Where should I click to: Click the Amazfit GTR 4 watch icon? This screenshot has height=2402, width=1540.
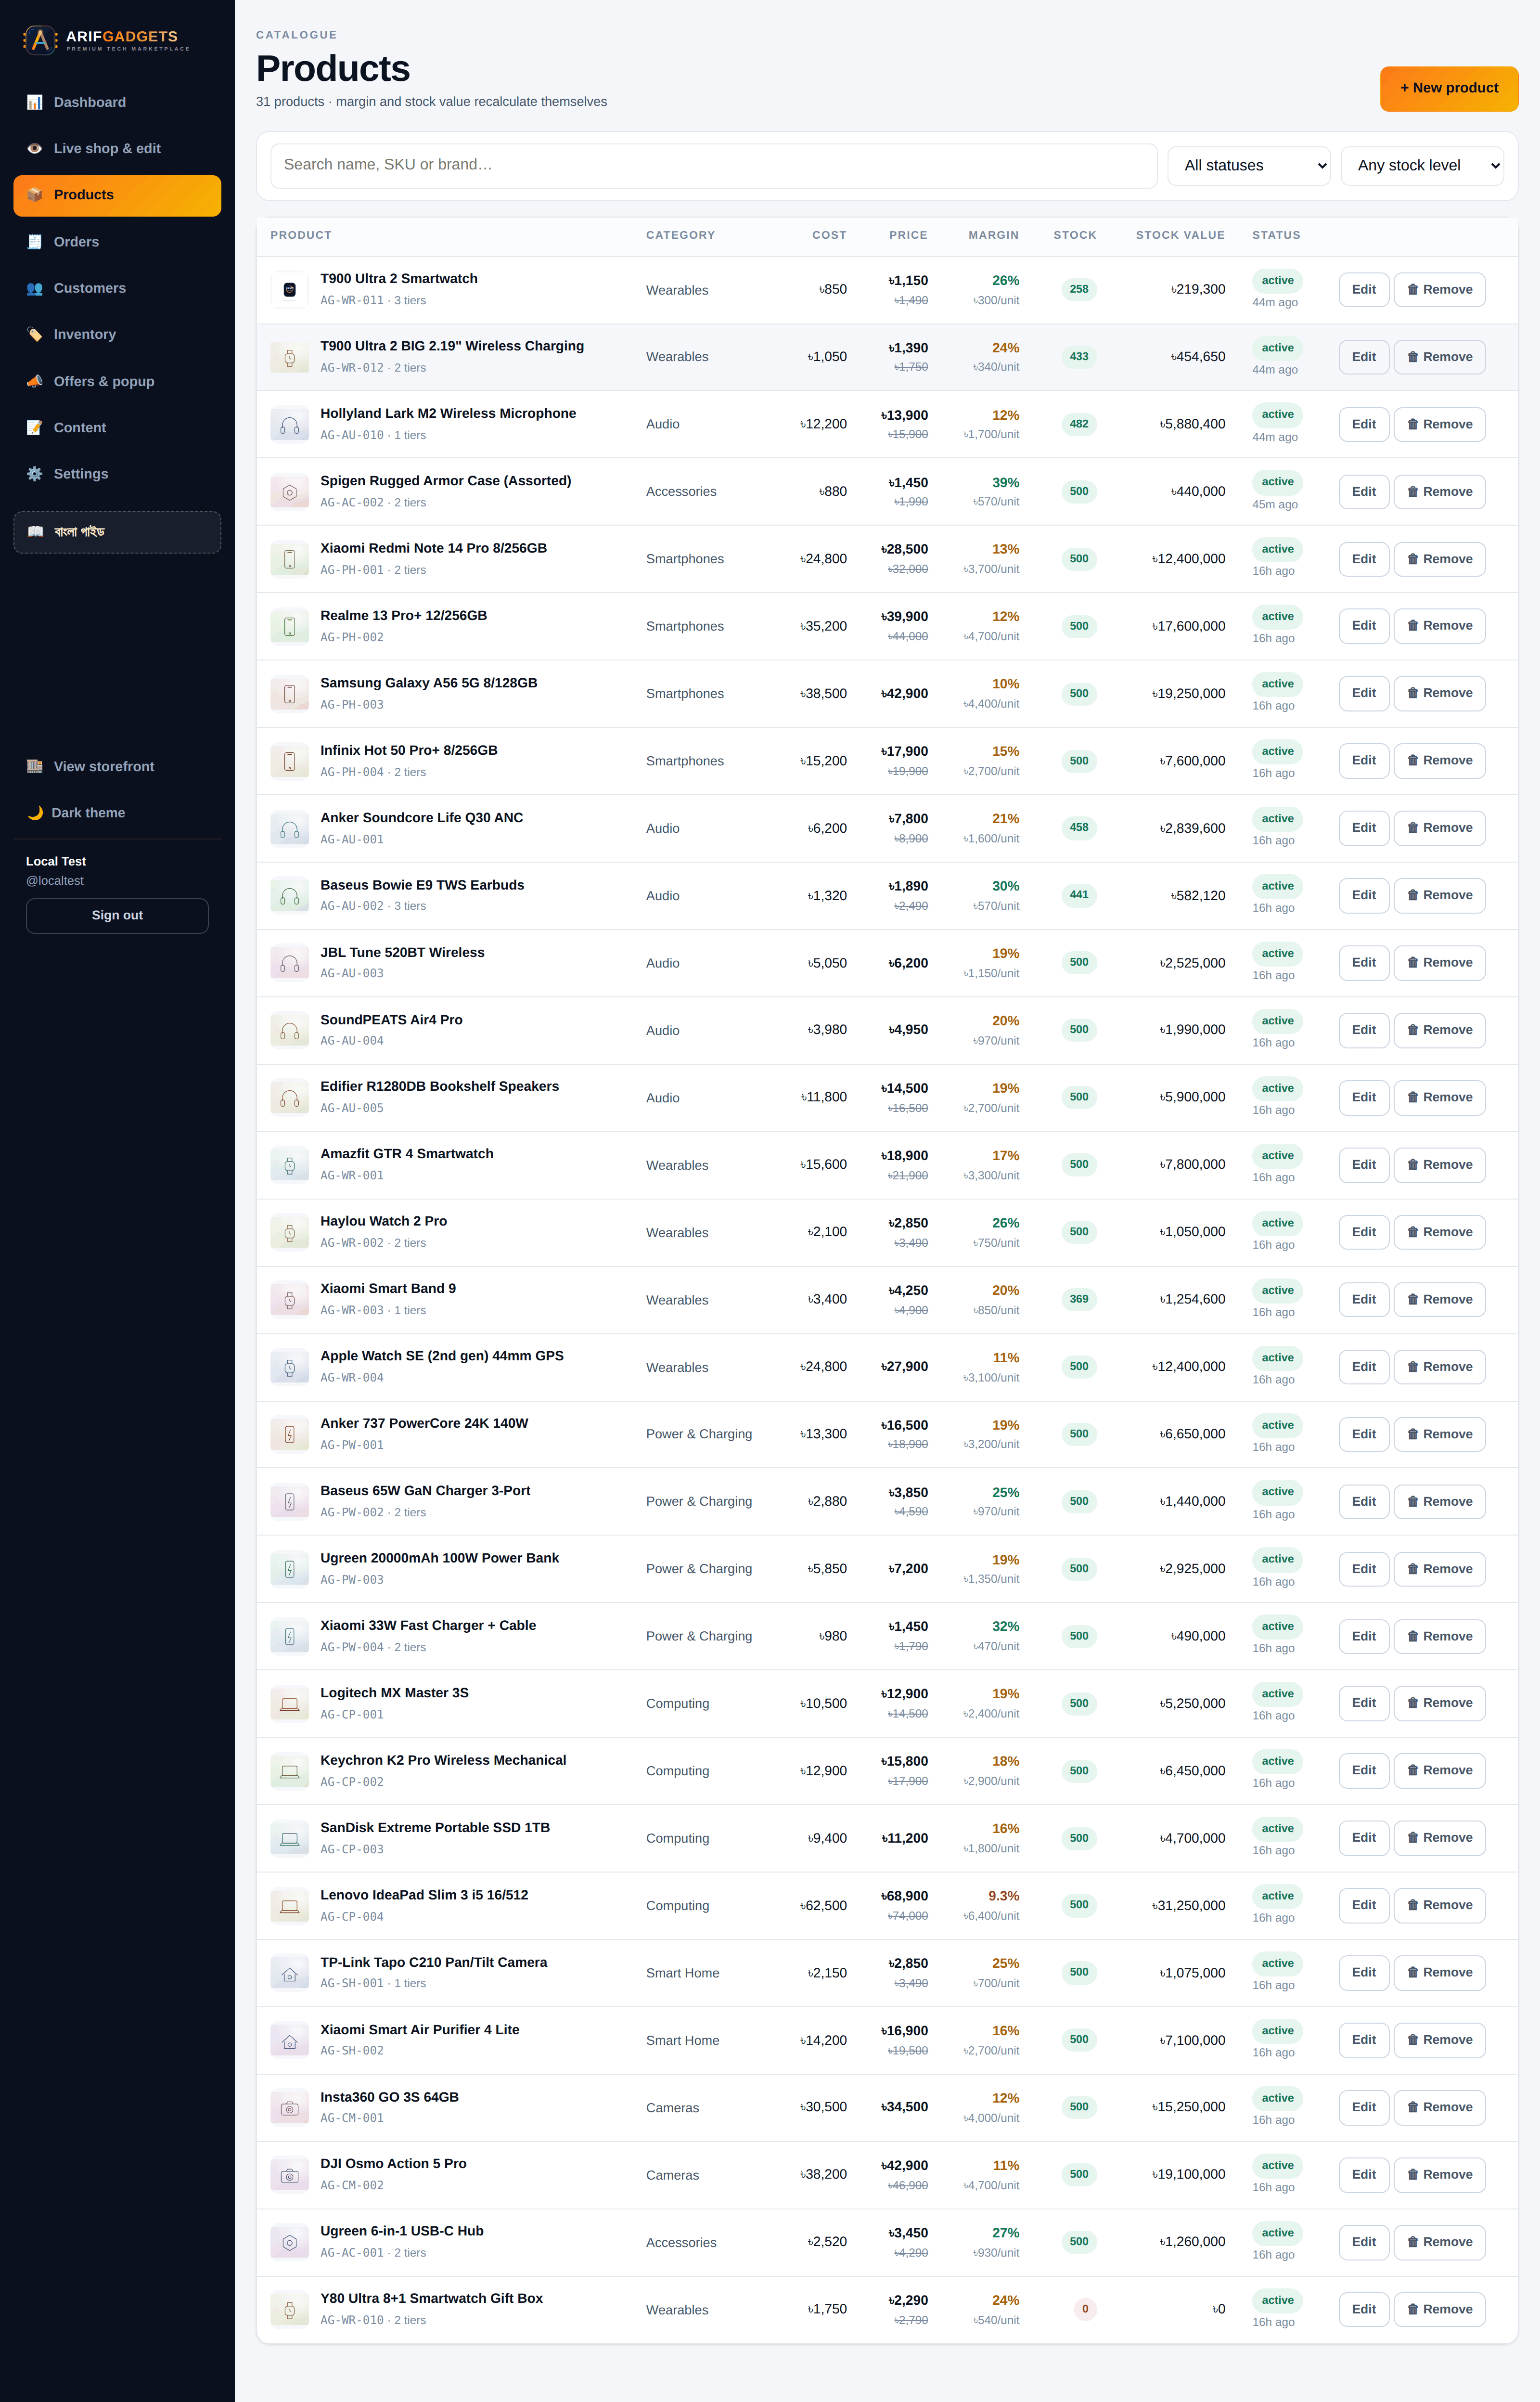click(289, 1165)
